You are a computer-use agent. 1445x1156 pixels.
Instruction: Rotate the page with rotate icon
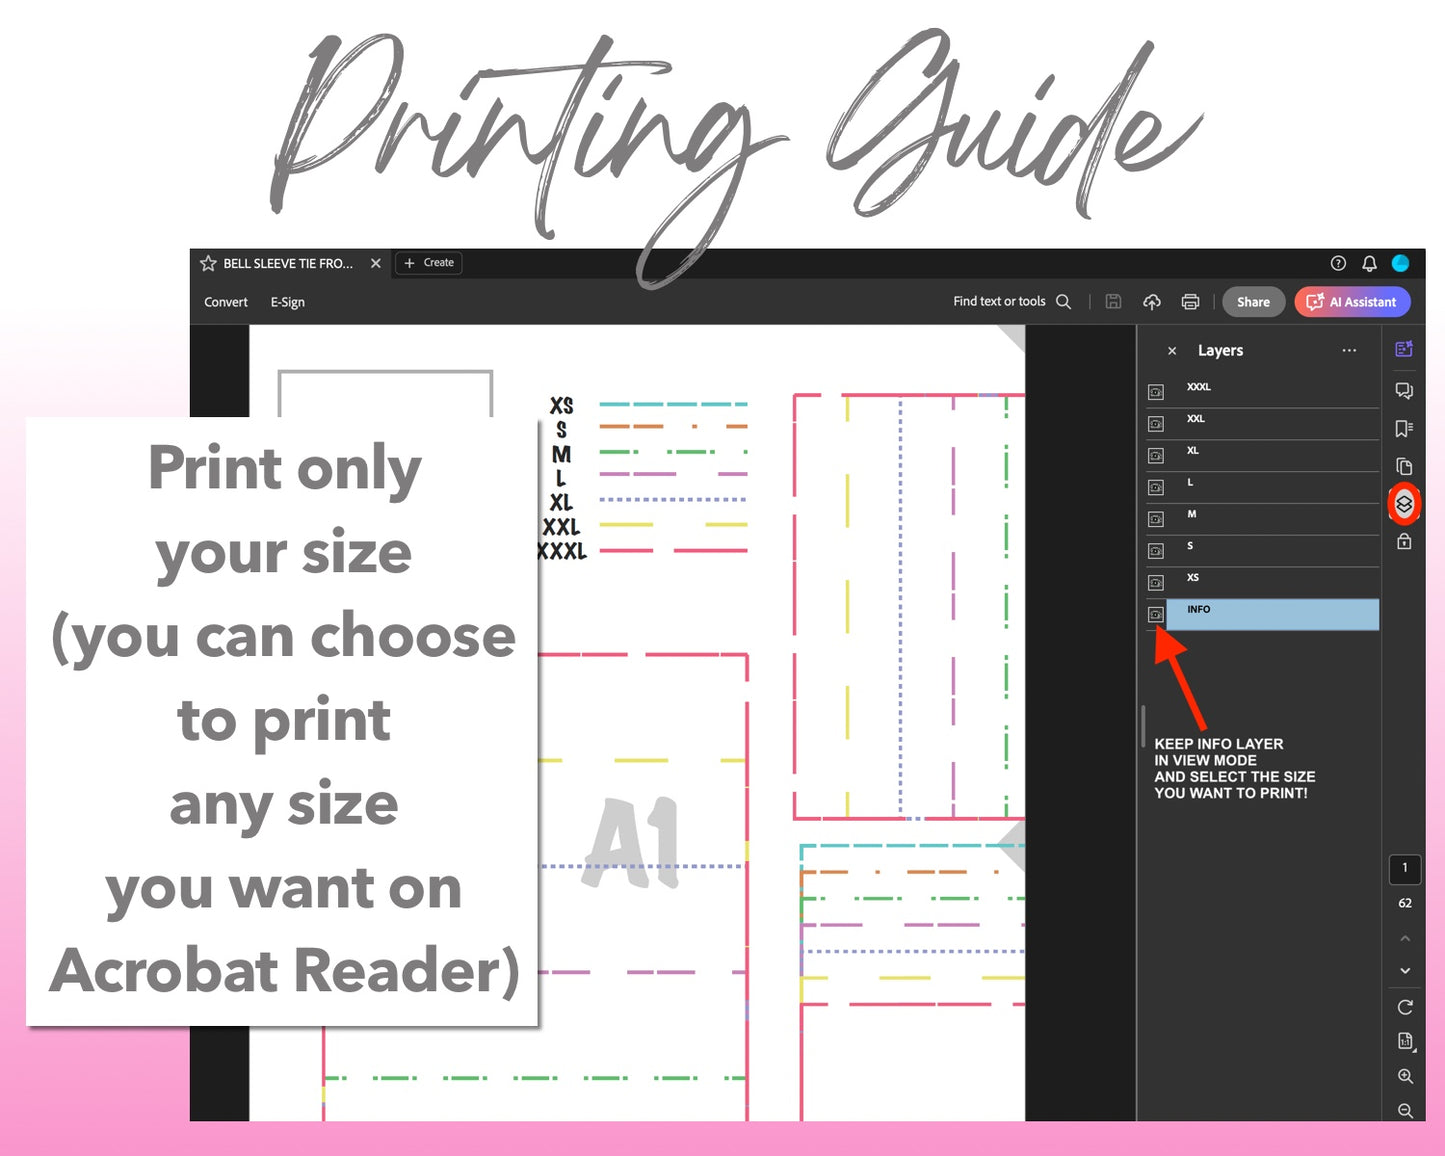click(1405, 1007)
